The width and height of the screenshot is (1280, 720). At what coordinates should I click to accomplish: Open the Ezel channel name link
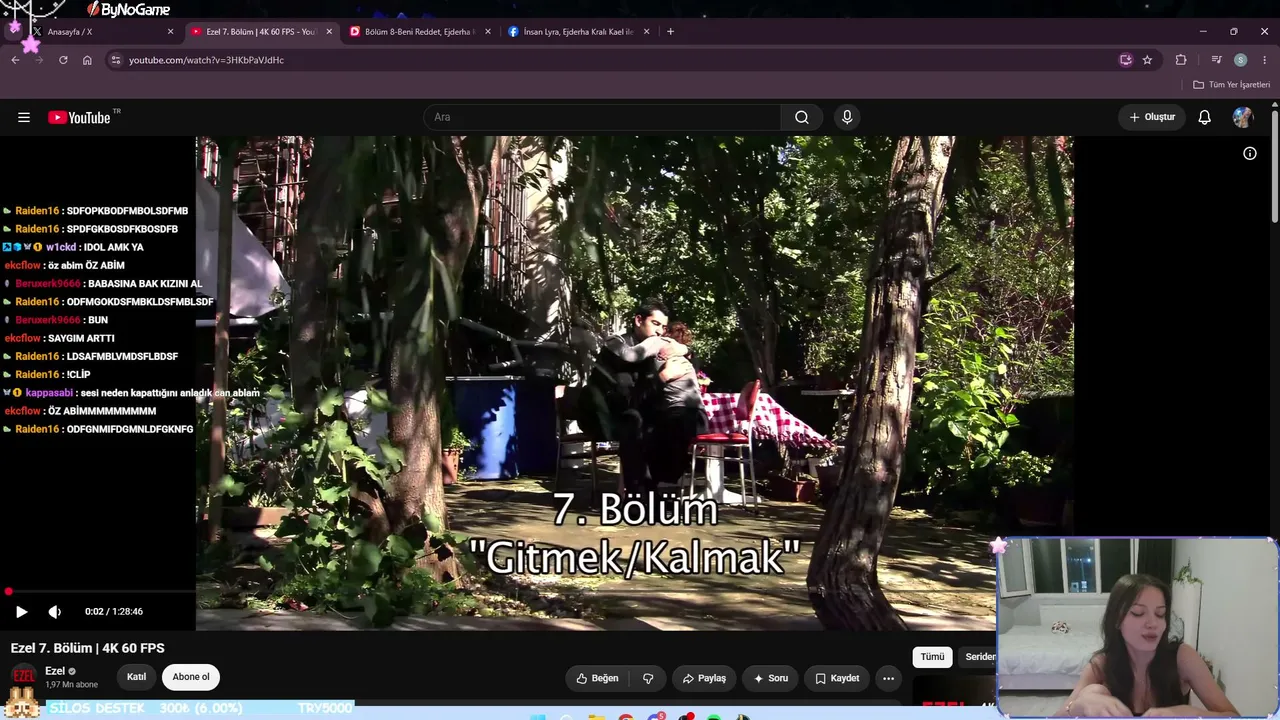point(55,671)
